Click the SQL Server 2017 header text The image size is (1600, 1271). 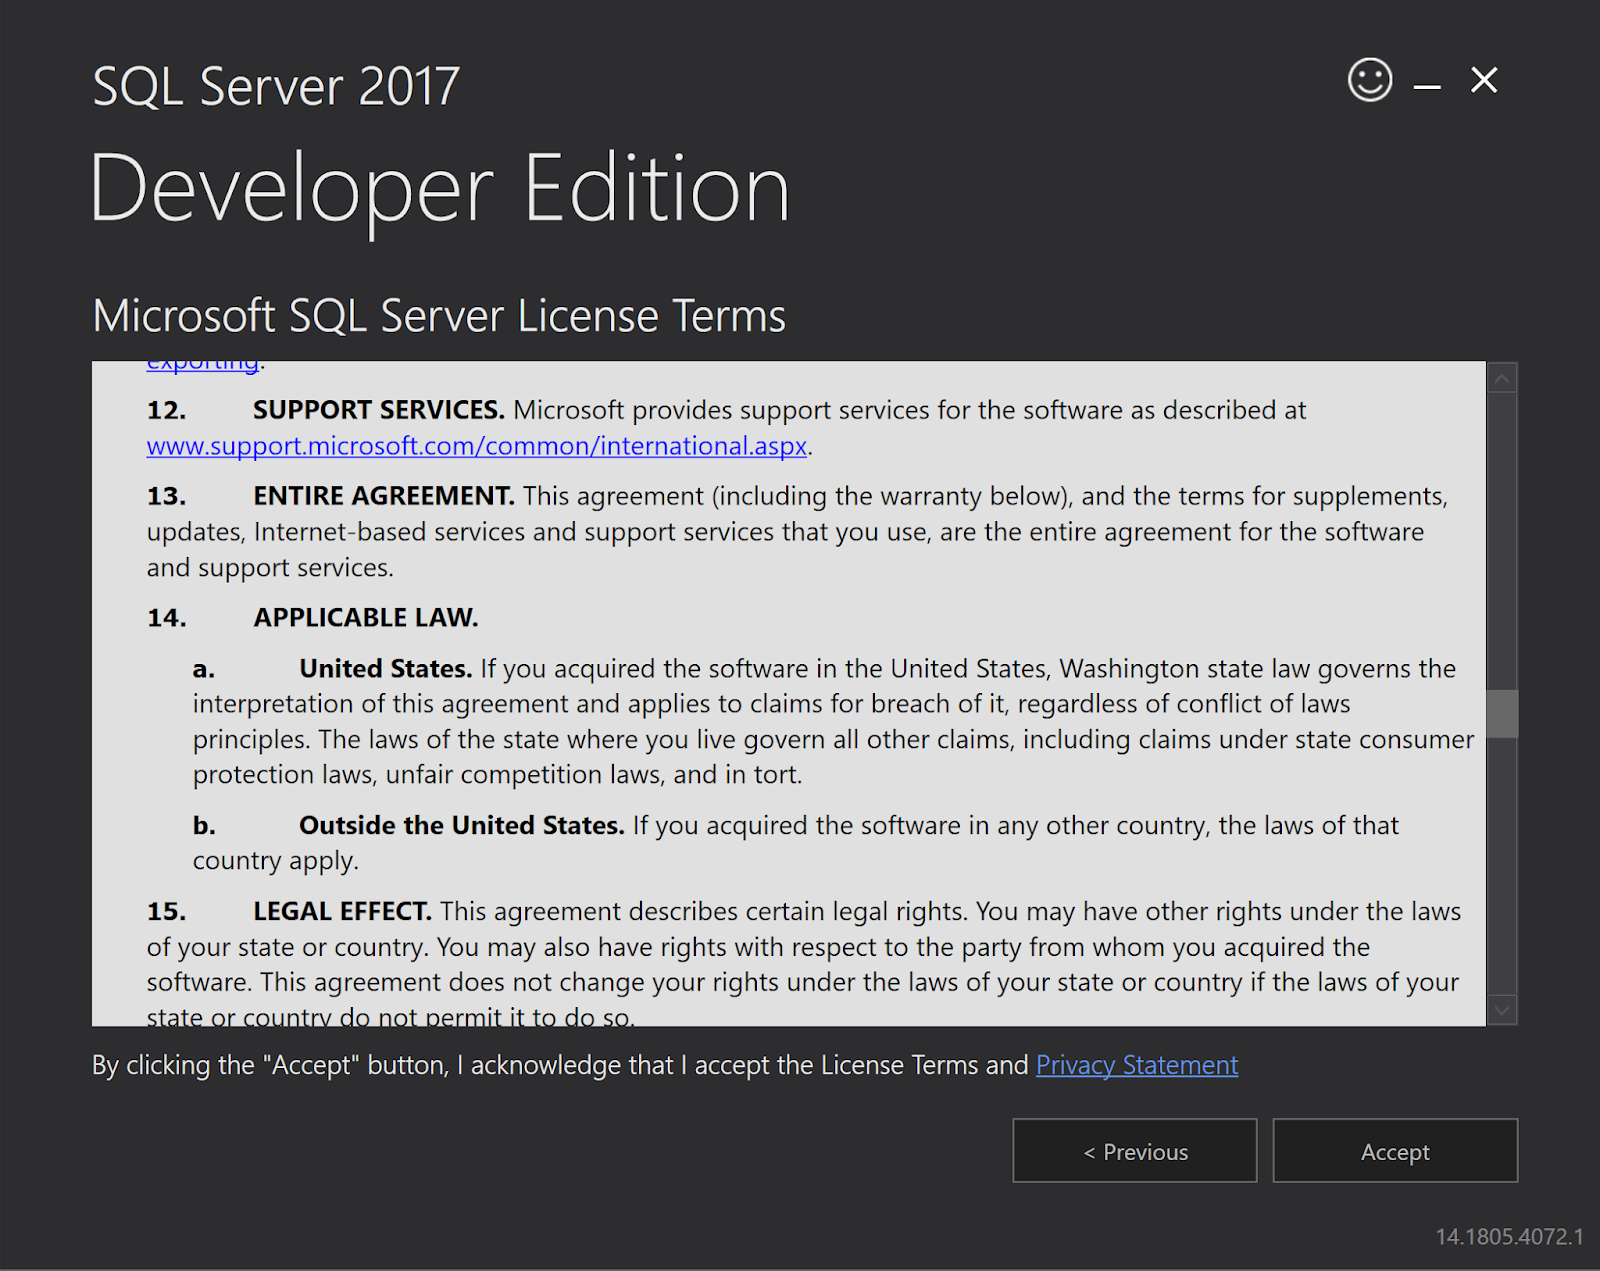(274, 86)
